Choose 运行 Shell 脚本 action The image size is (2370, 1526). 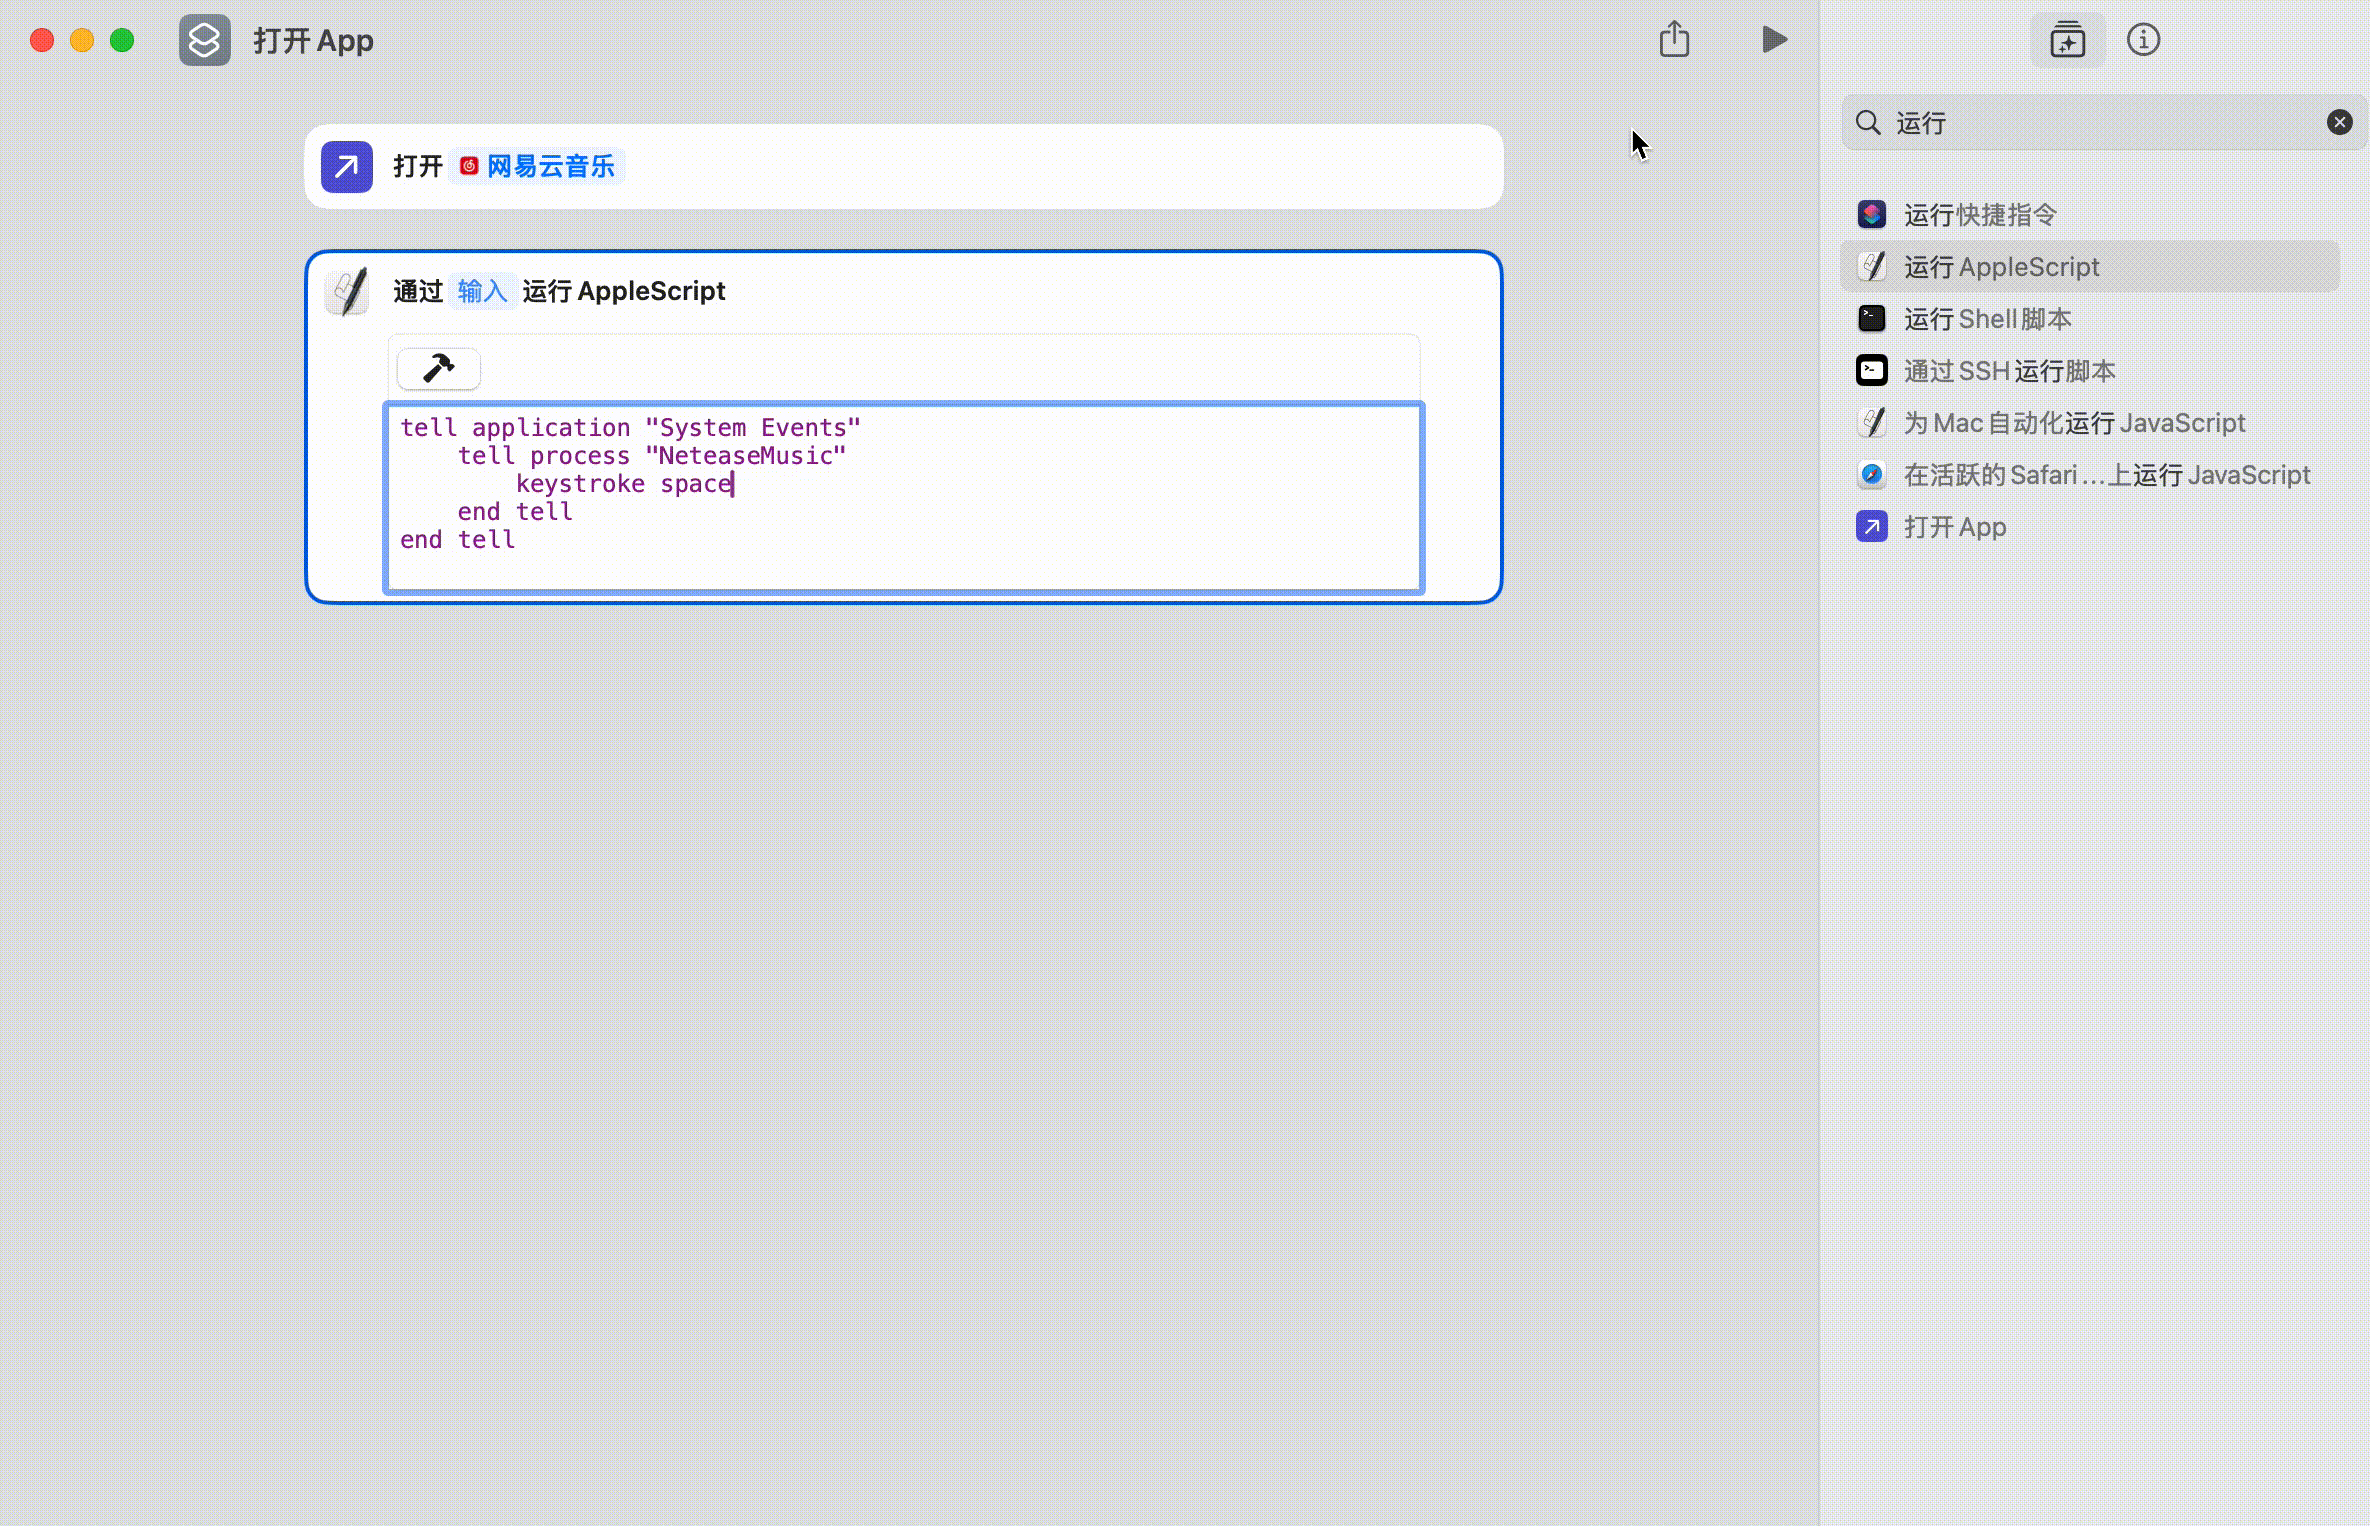click(1987, 319)
